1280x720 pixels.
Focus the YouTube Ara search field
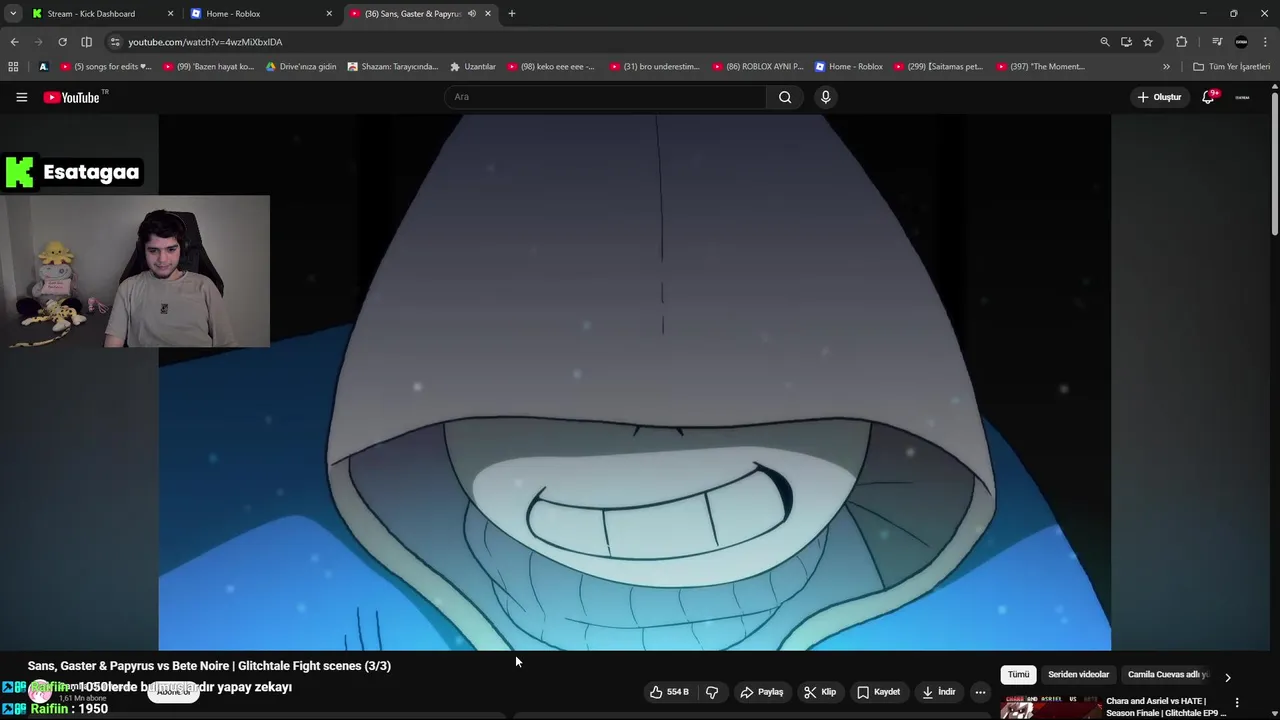(606, 97)
